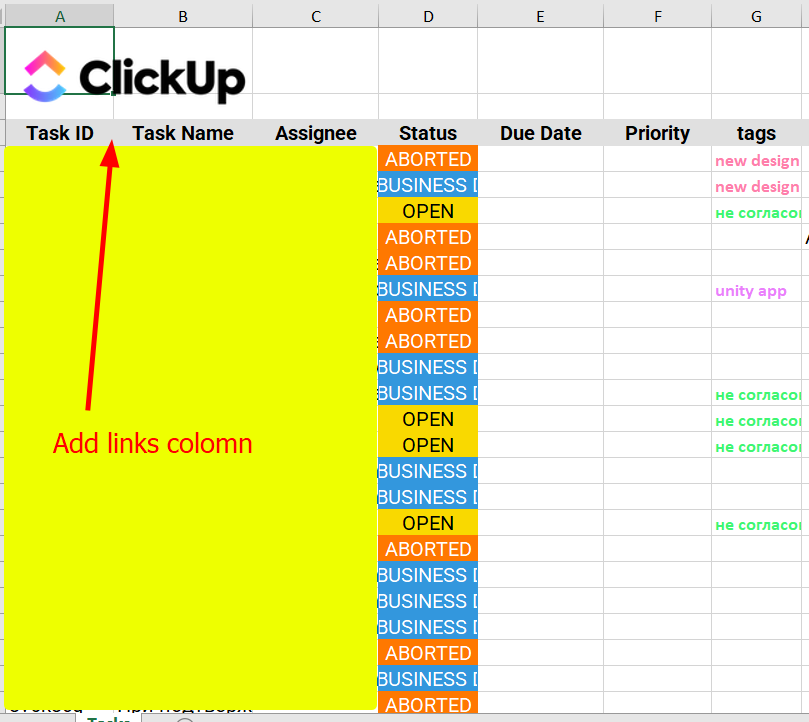Select the "Priority" header cell

657,133
